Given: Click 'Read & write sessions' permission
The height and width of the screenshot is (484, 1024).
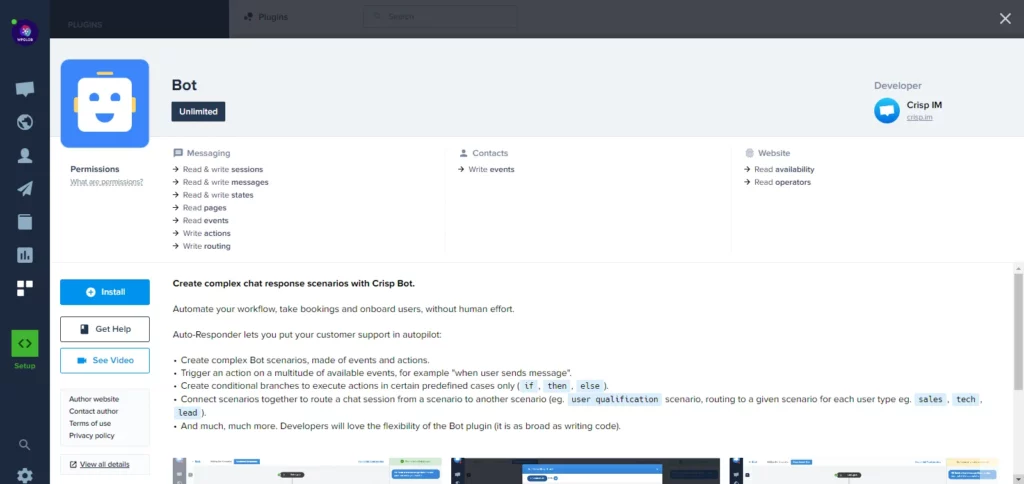Looking at the screenshot, I should click(x=223, y=170).
